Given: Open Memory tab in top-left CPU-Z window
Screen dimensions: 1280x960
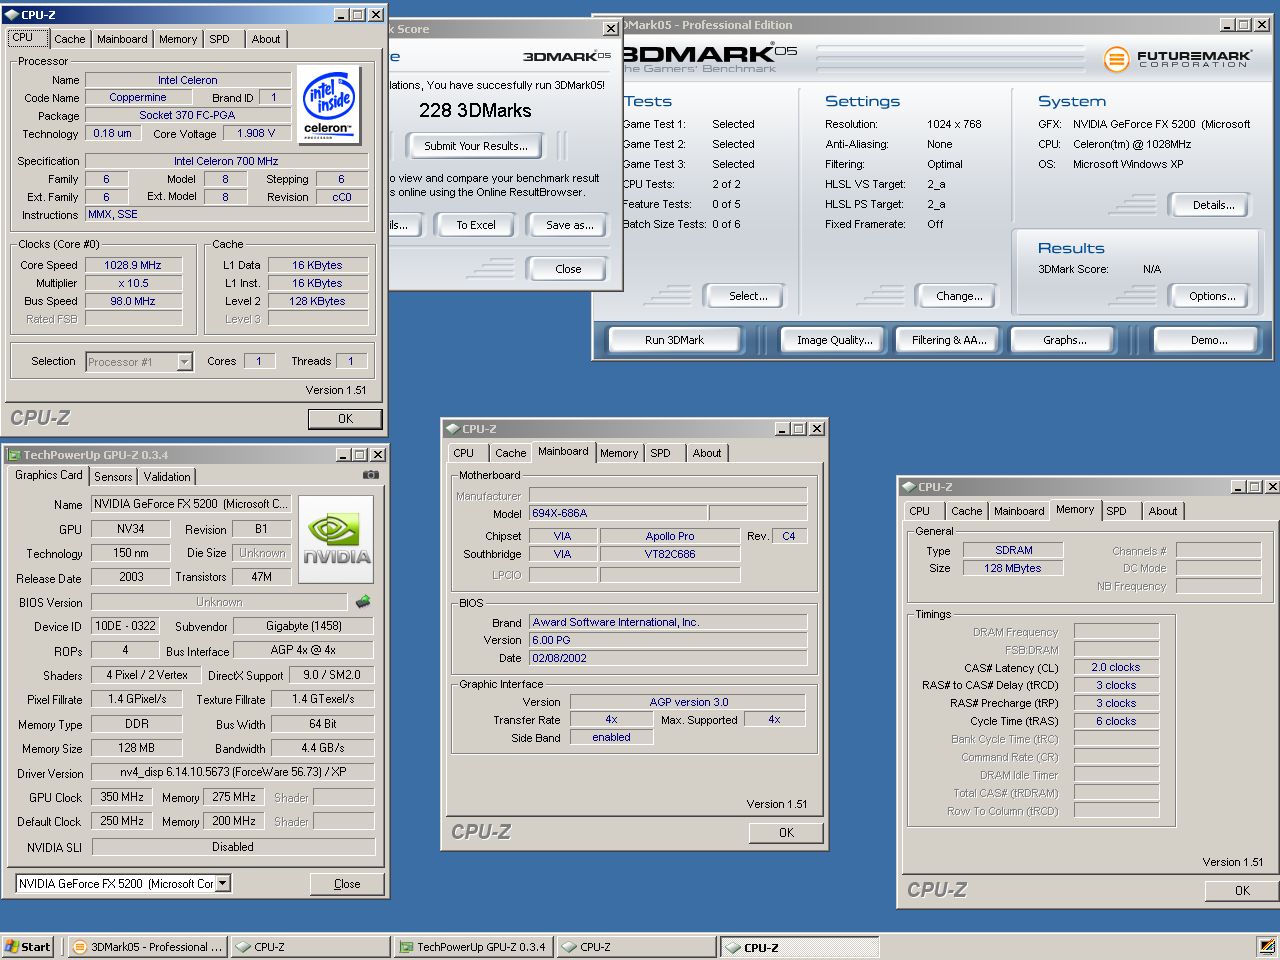Looking at the screenshot, I should point(178,39).
